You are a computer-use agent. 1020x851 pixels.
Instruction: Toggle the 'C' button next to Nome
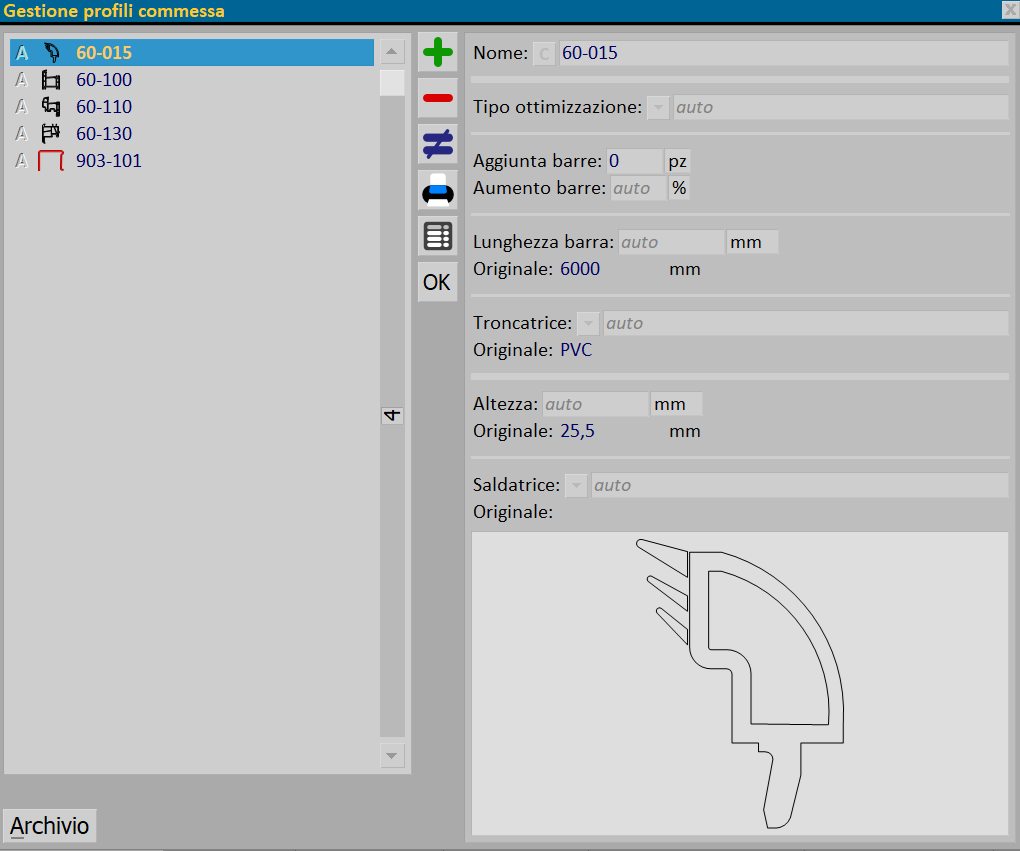click(x=544, y=54)
